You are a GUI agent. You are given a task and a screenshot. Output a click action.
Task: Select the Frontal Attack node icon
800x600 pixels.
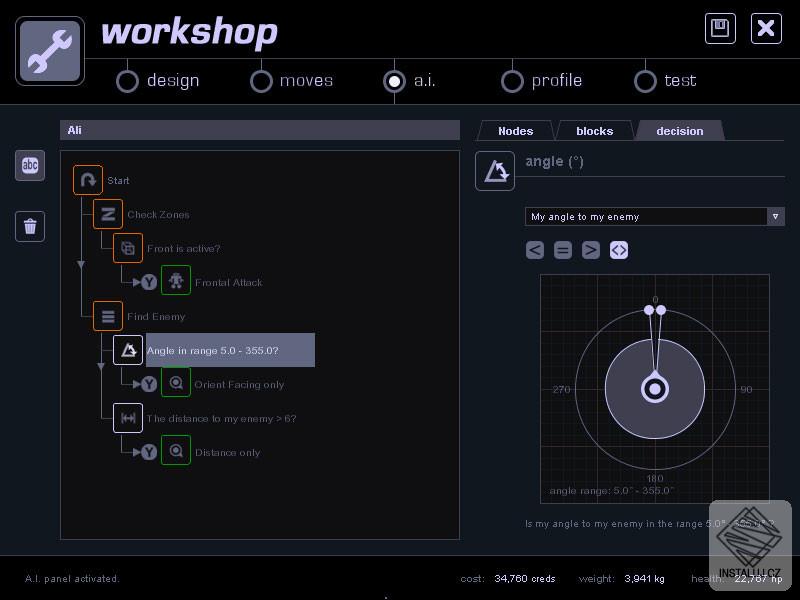point(176,280)
